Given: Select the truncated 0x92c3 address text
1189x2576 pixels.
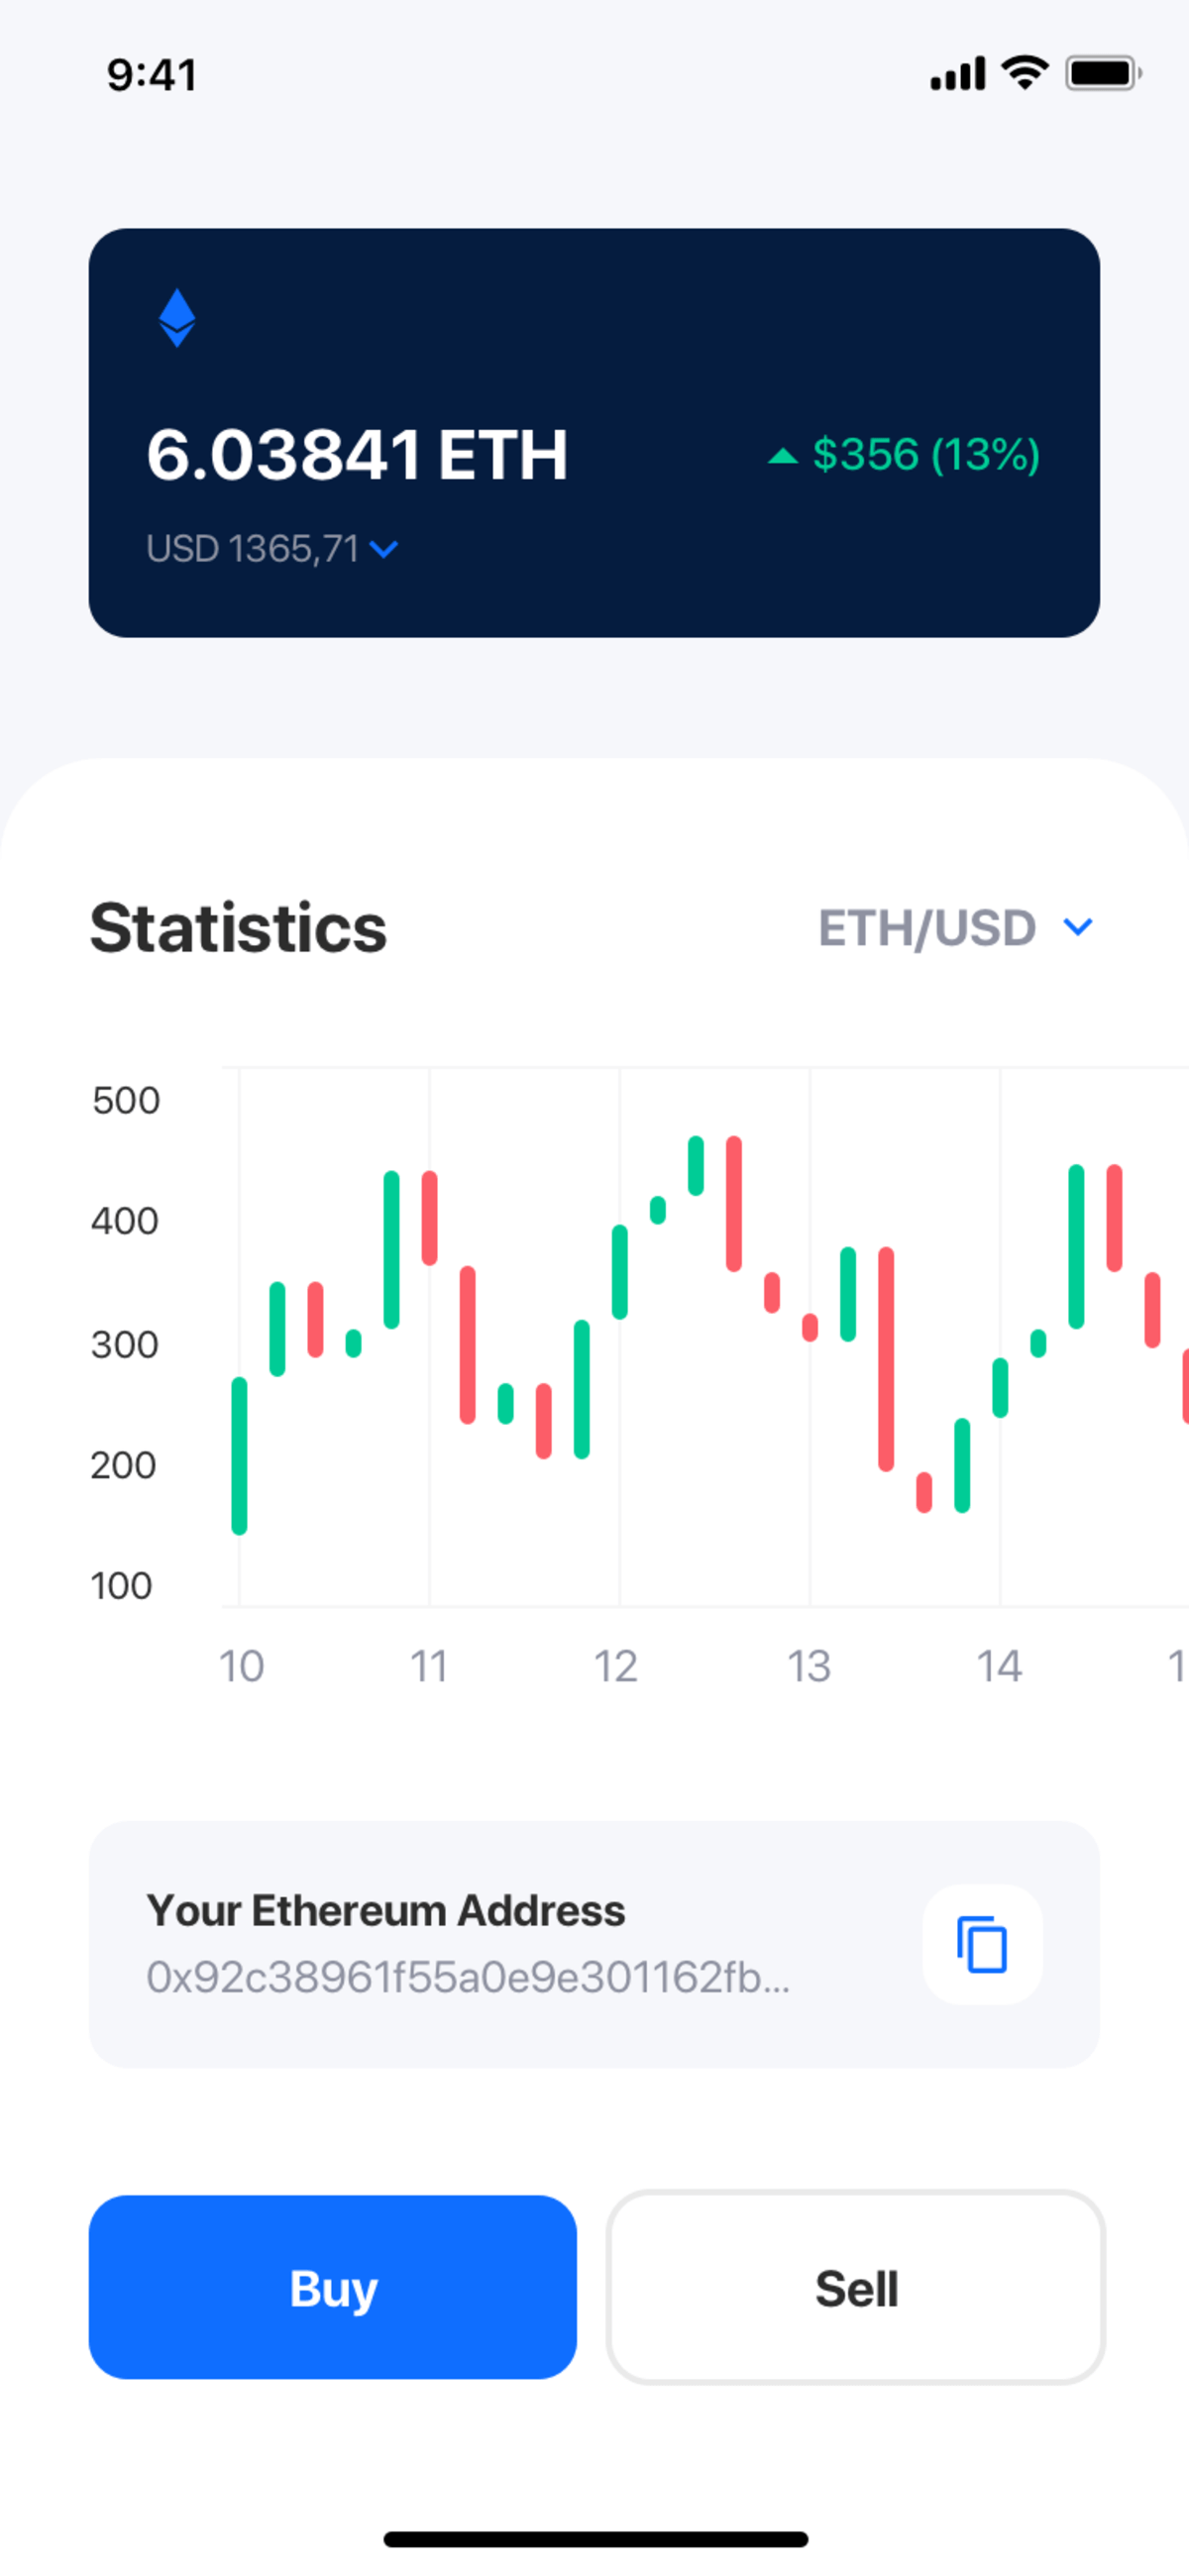Looking at the screenshot, I should (468, 1977).
